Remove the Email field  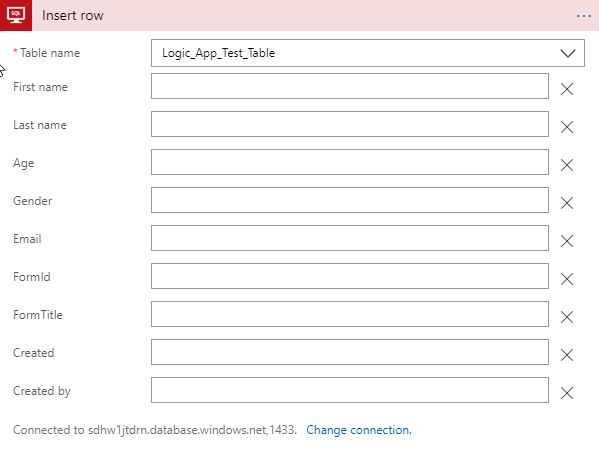tap(567, 241)
